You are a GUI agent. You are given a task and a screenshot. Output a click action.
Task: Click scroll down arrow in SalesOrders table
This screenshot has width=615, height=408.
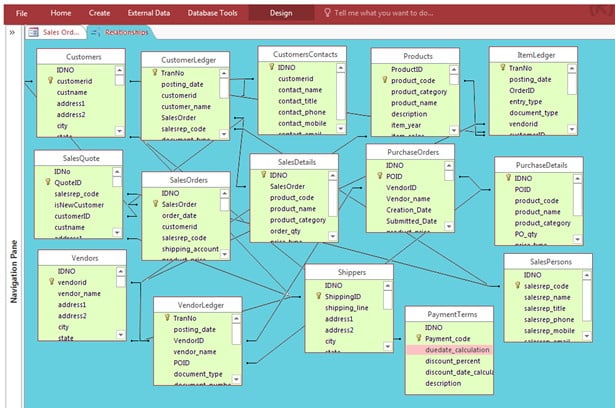coord(225,255)
